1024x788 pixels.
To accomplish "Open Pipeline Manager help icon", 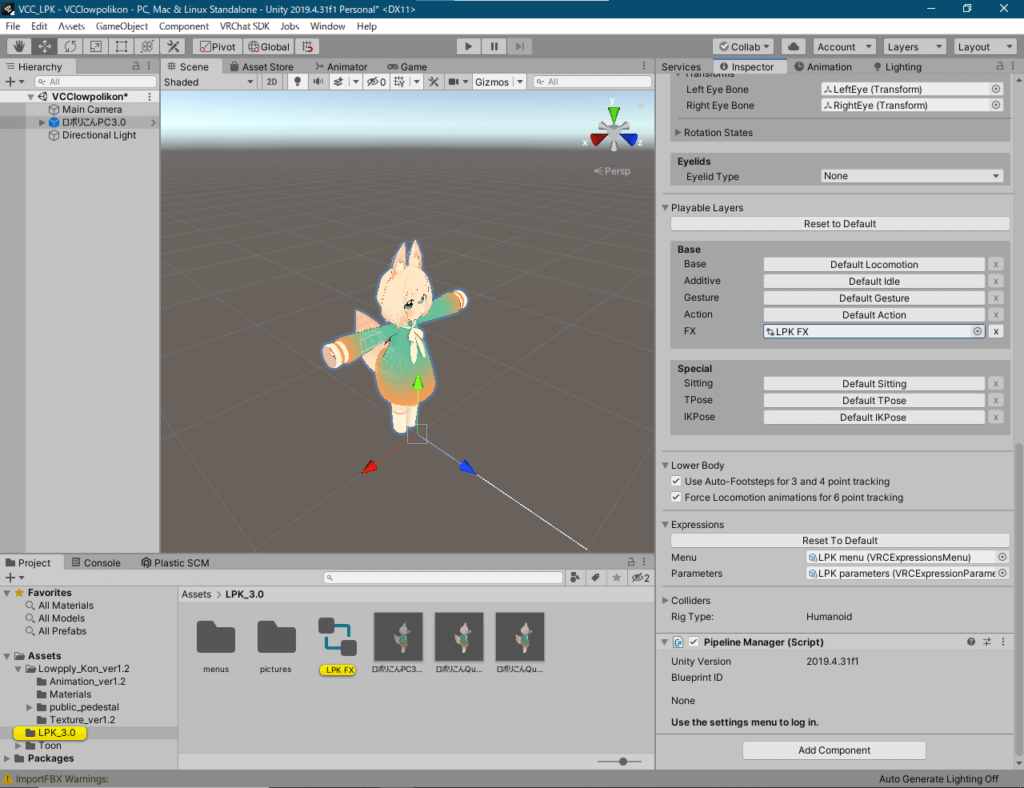I will click(971, 642).
